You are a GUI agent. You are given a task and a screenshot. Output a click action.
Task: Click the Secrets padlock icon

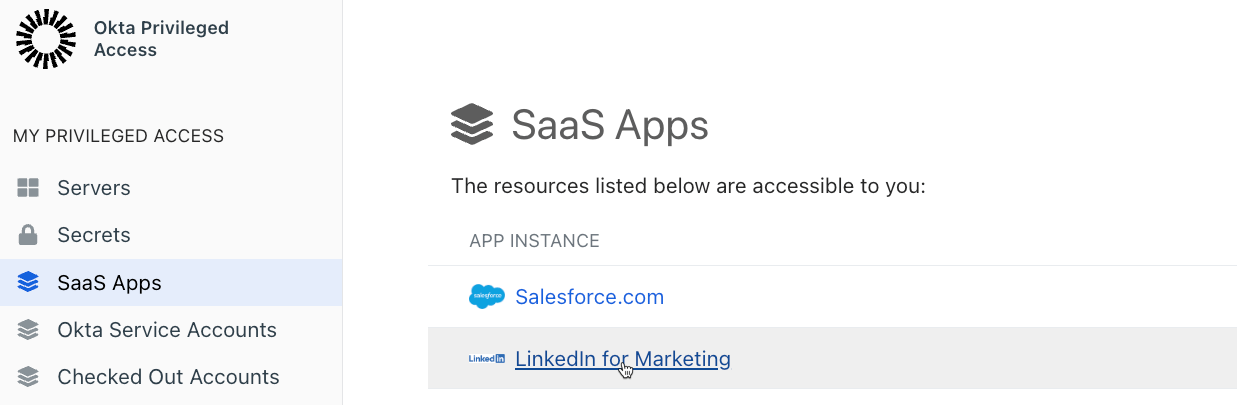(x=28, y=235)
